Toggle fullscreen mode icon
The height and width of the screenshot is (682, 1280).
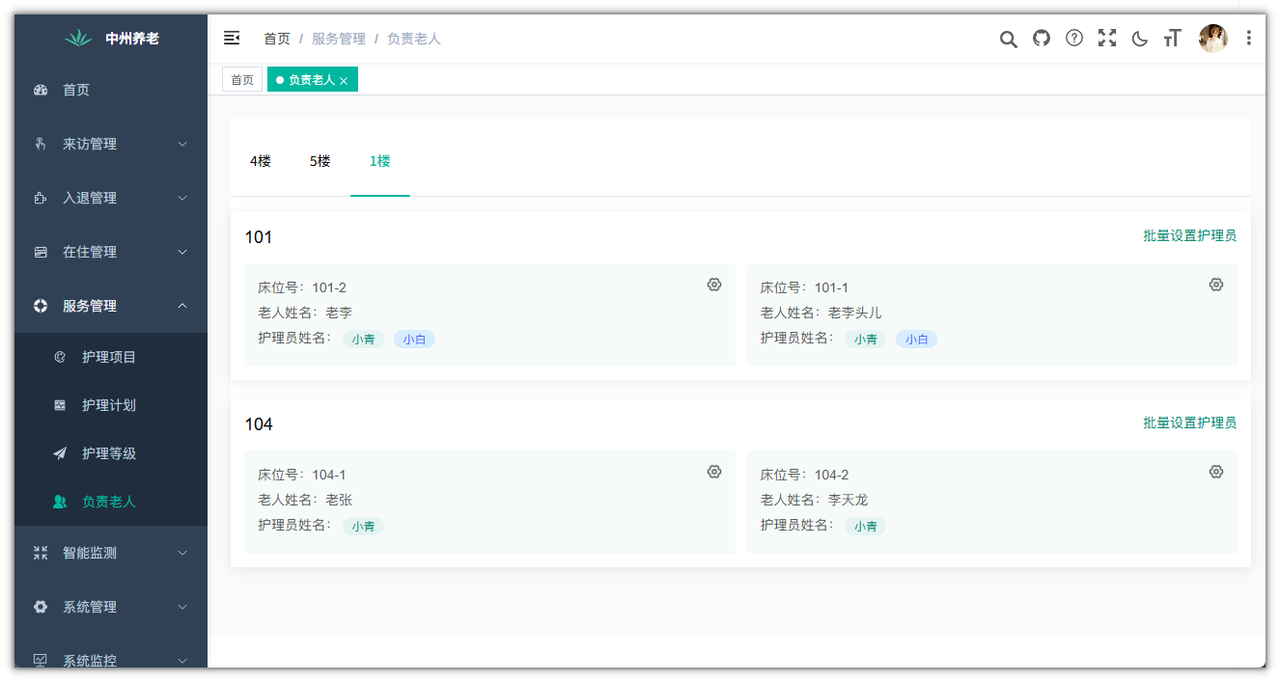tap(1107, 38)
